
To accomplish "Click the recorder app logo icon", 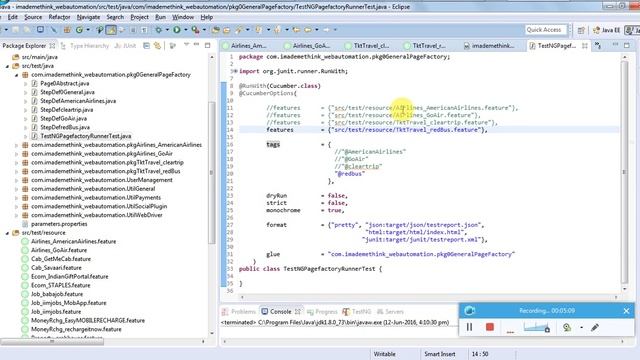I will (469, 311).
